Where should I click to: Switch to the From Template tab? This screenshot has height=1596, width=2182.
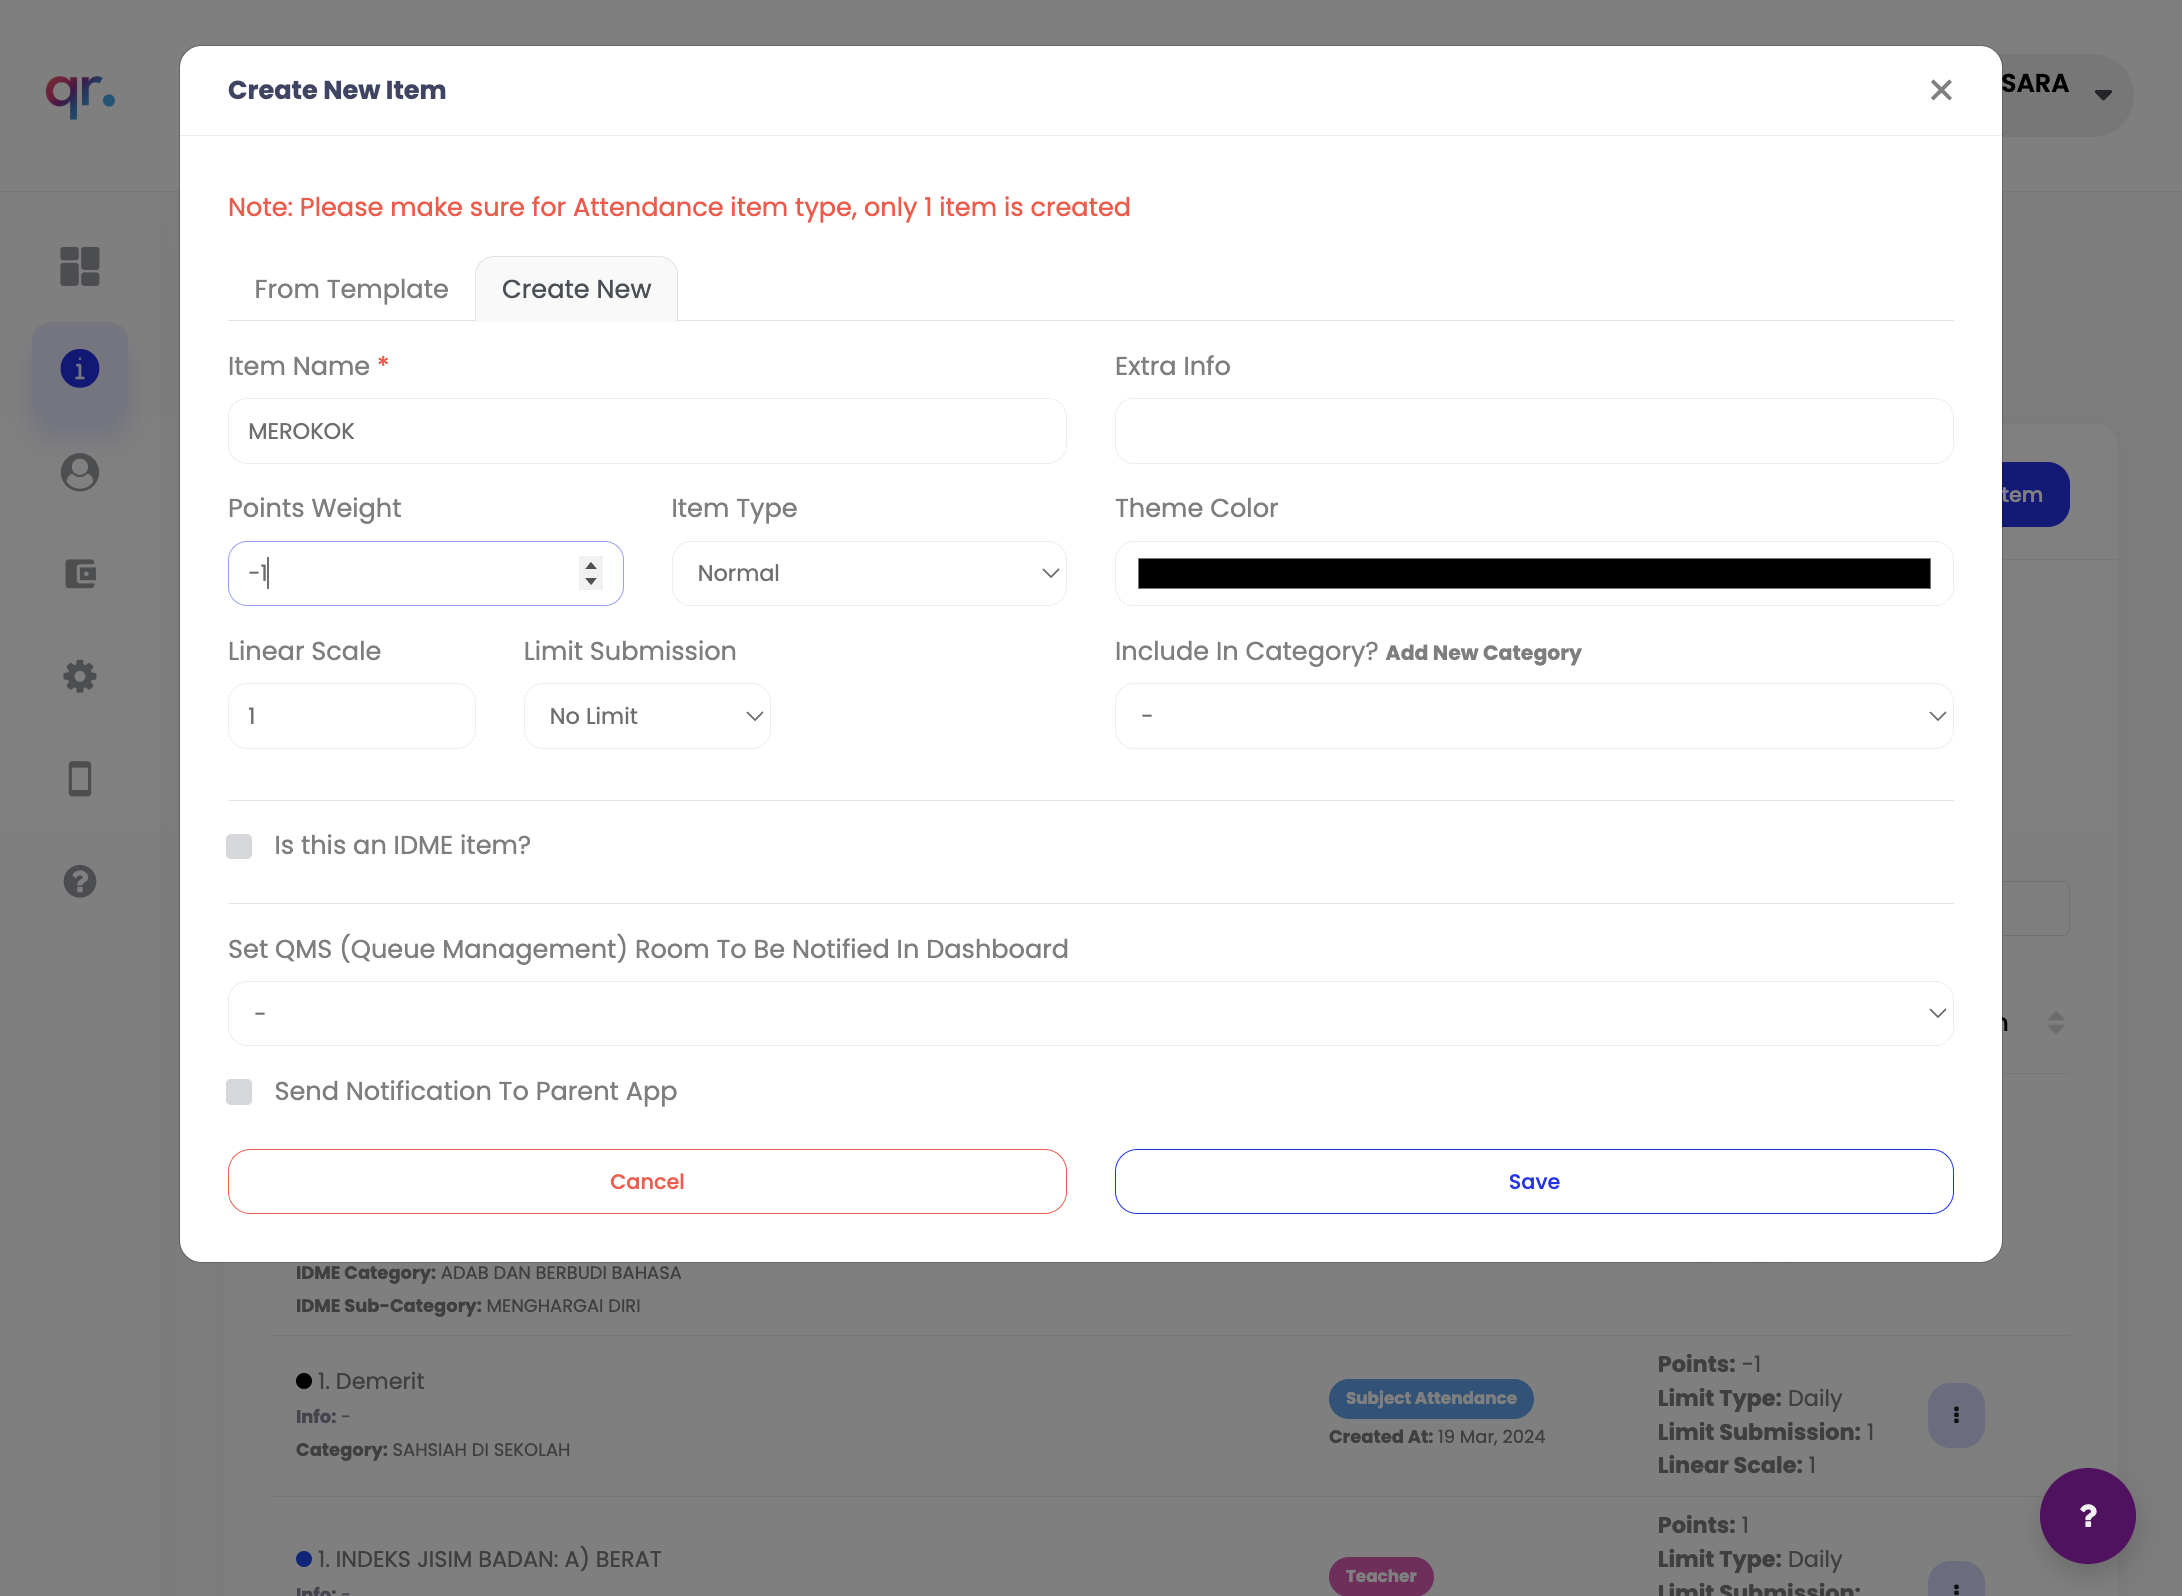coord(351,289)
